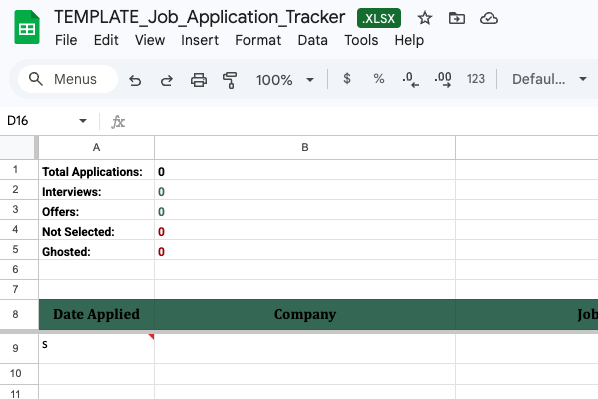598x399 pixels.
Task: Format as currency with dollar icon
Action: [x=347, y=79]
